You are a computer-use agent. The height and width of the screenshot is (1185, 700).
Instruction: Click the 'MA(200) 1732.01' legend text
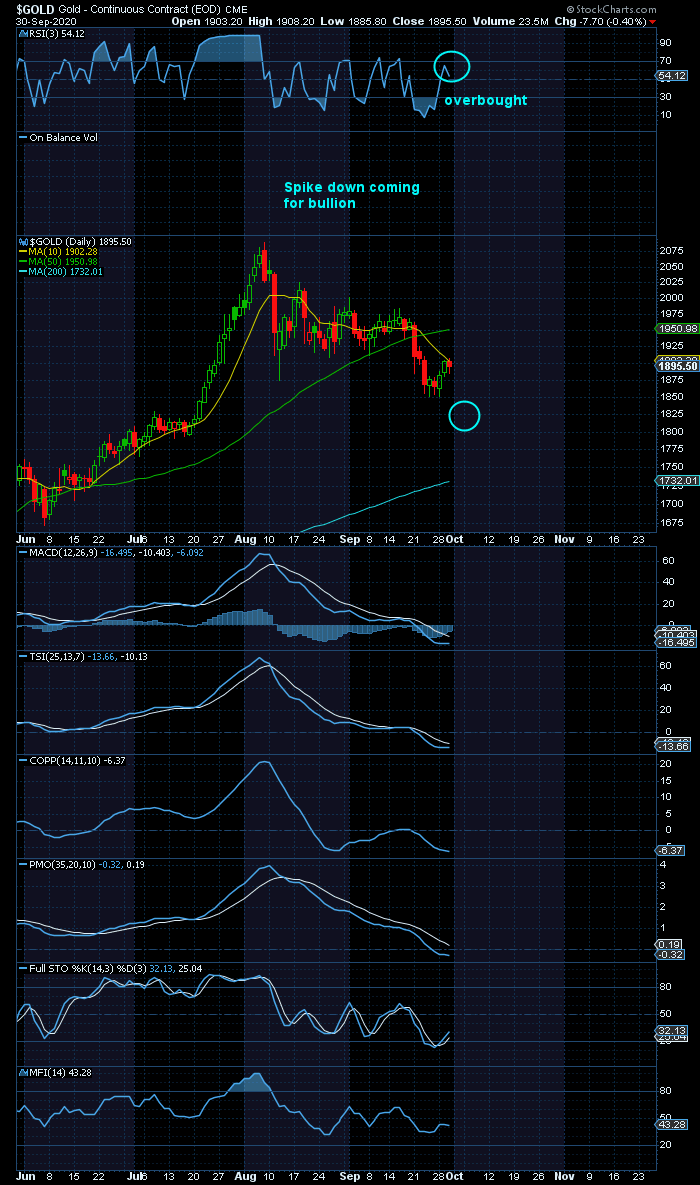tap(67, 271)
